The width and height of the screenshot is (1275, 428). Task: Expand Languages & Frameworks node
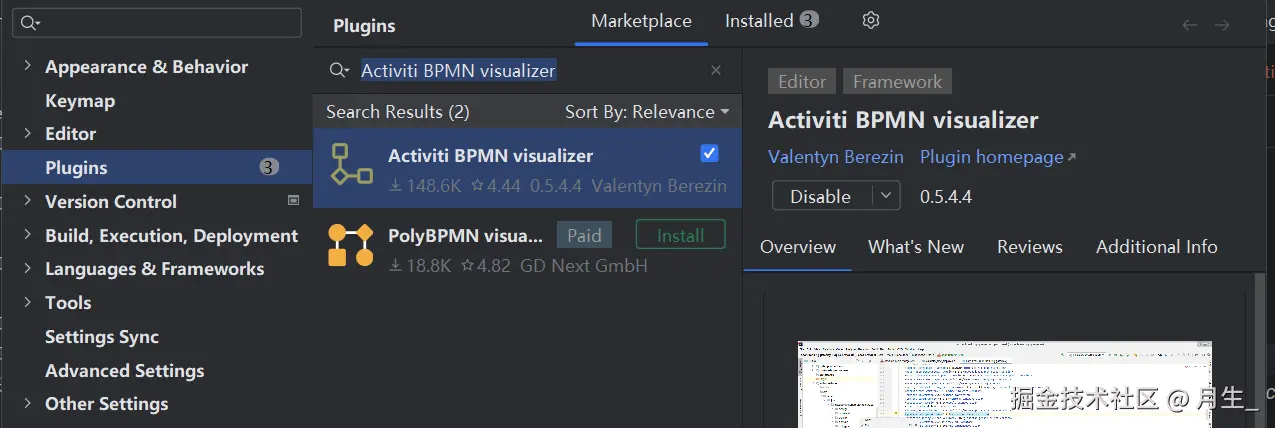tap(27, 268)
